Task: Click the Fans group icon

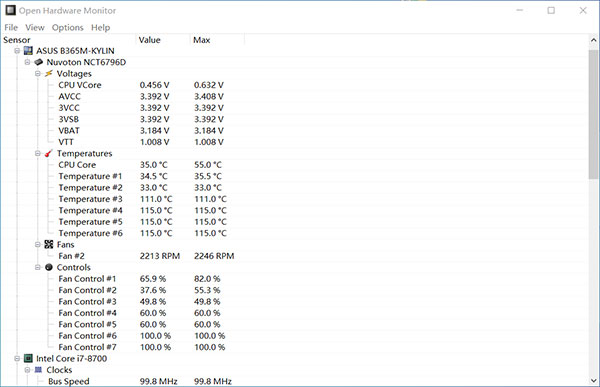Action: (x=49, y=245)
